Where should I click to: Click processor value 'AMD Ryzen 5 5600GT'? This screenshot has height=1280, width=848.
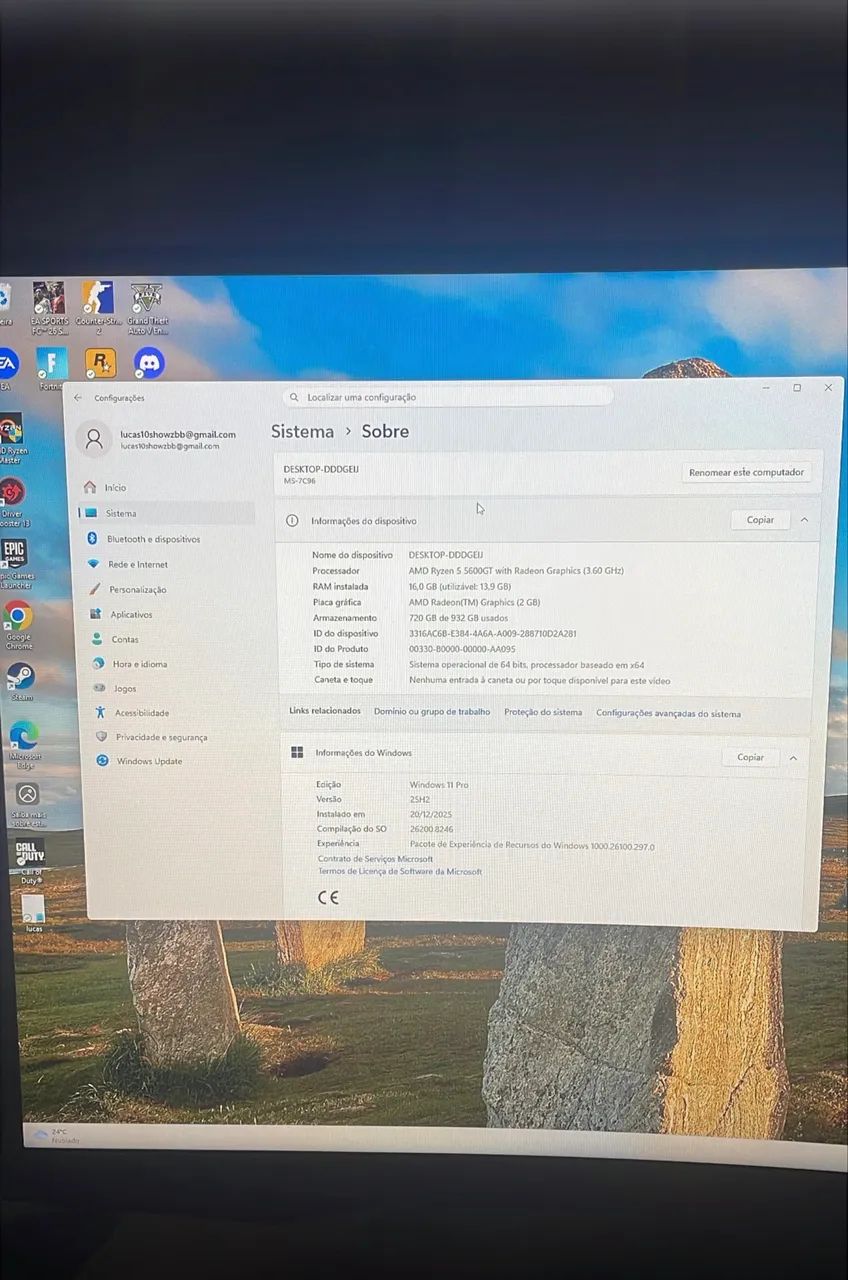point(516,570)
